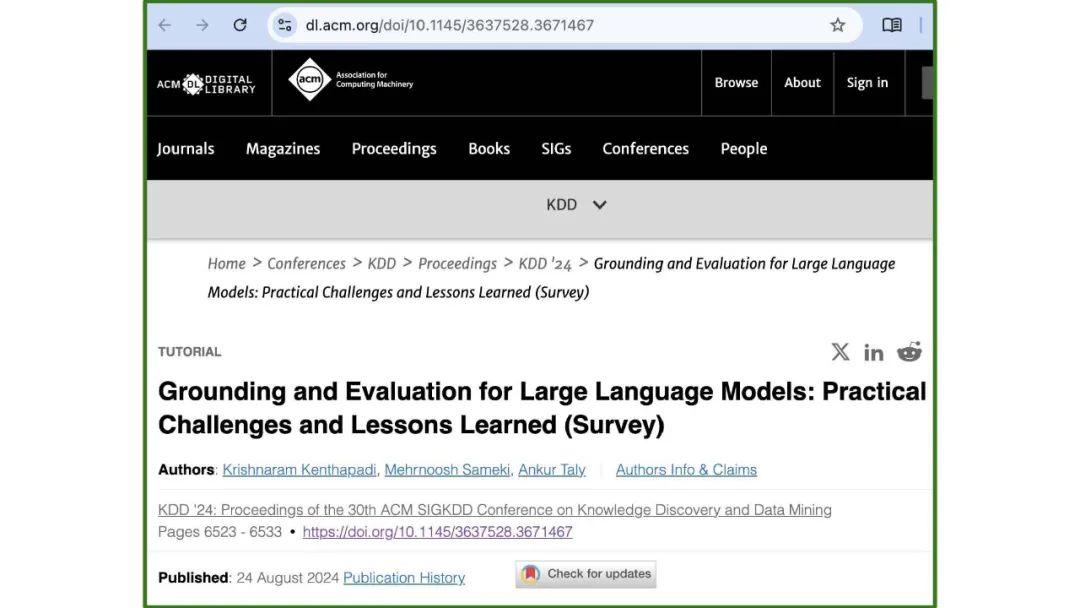Viewport: 1080px width, 608px height.
Task: Click Association for Computing Machinery logo
Action: [351, 80]
